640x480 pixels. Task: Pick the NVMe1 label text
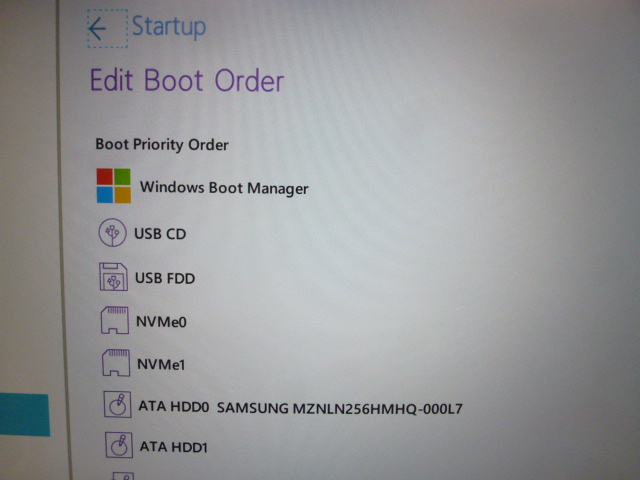click(x=161, y=365)
